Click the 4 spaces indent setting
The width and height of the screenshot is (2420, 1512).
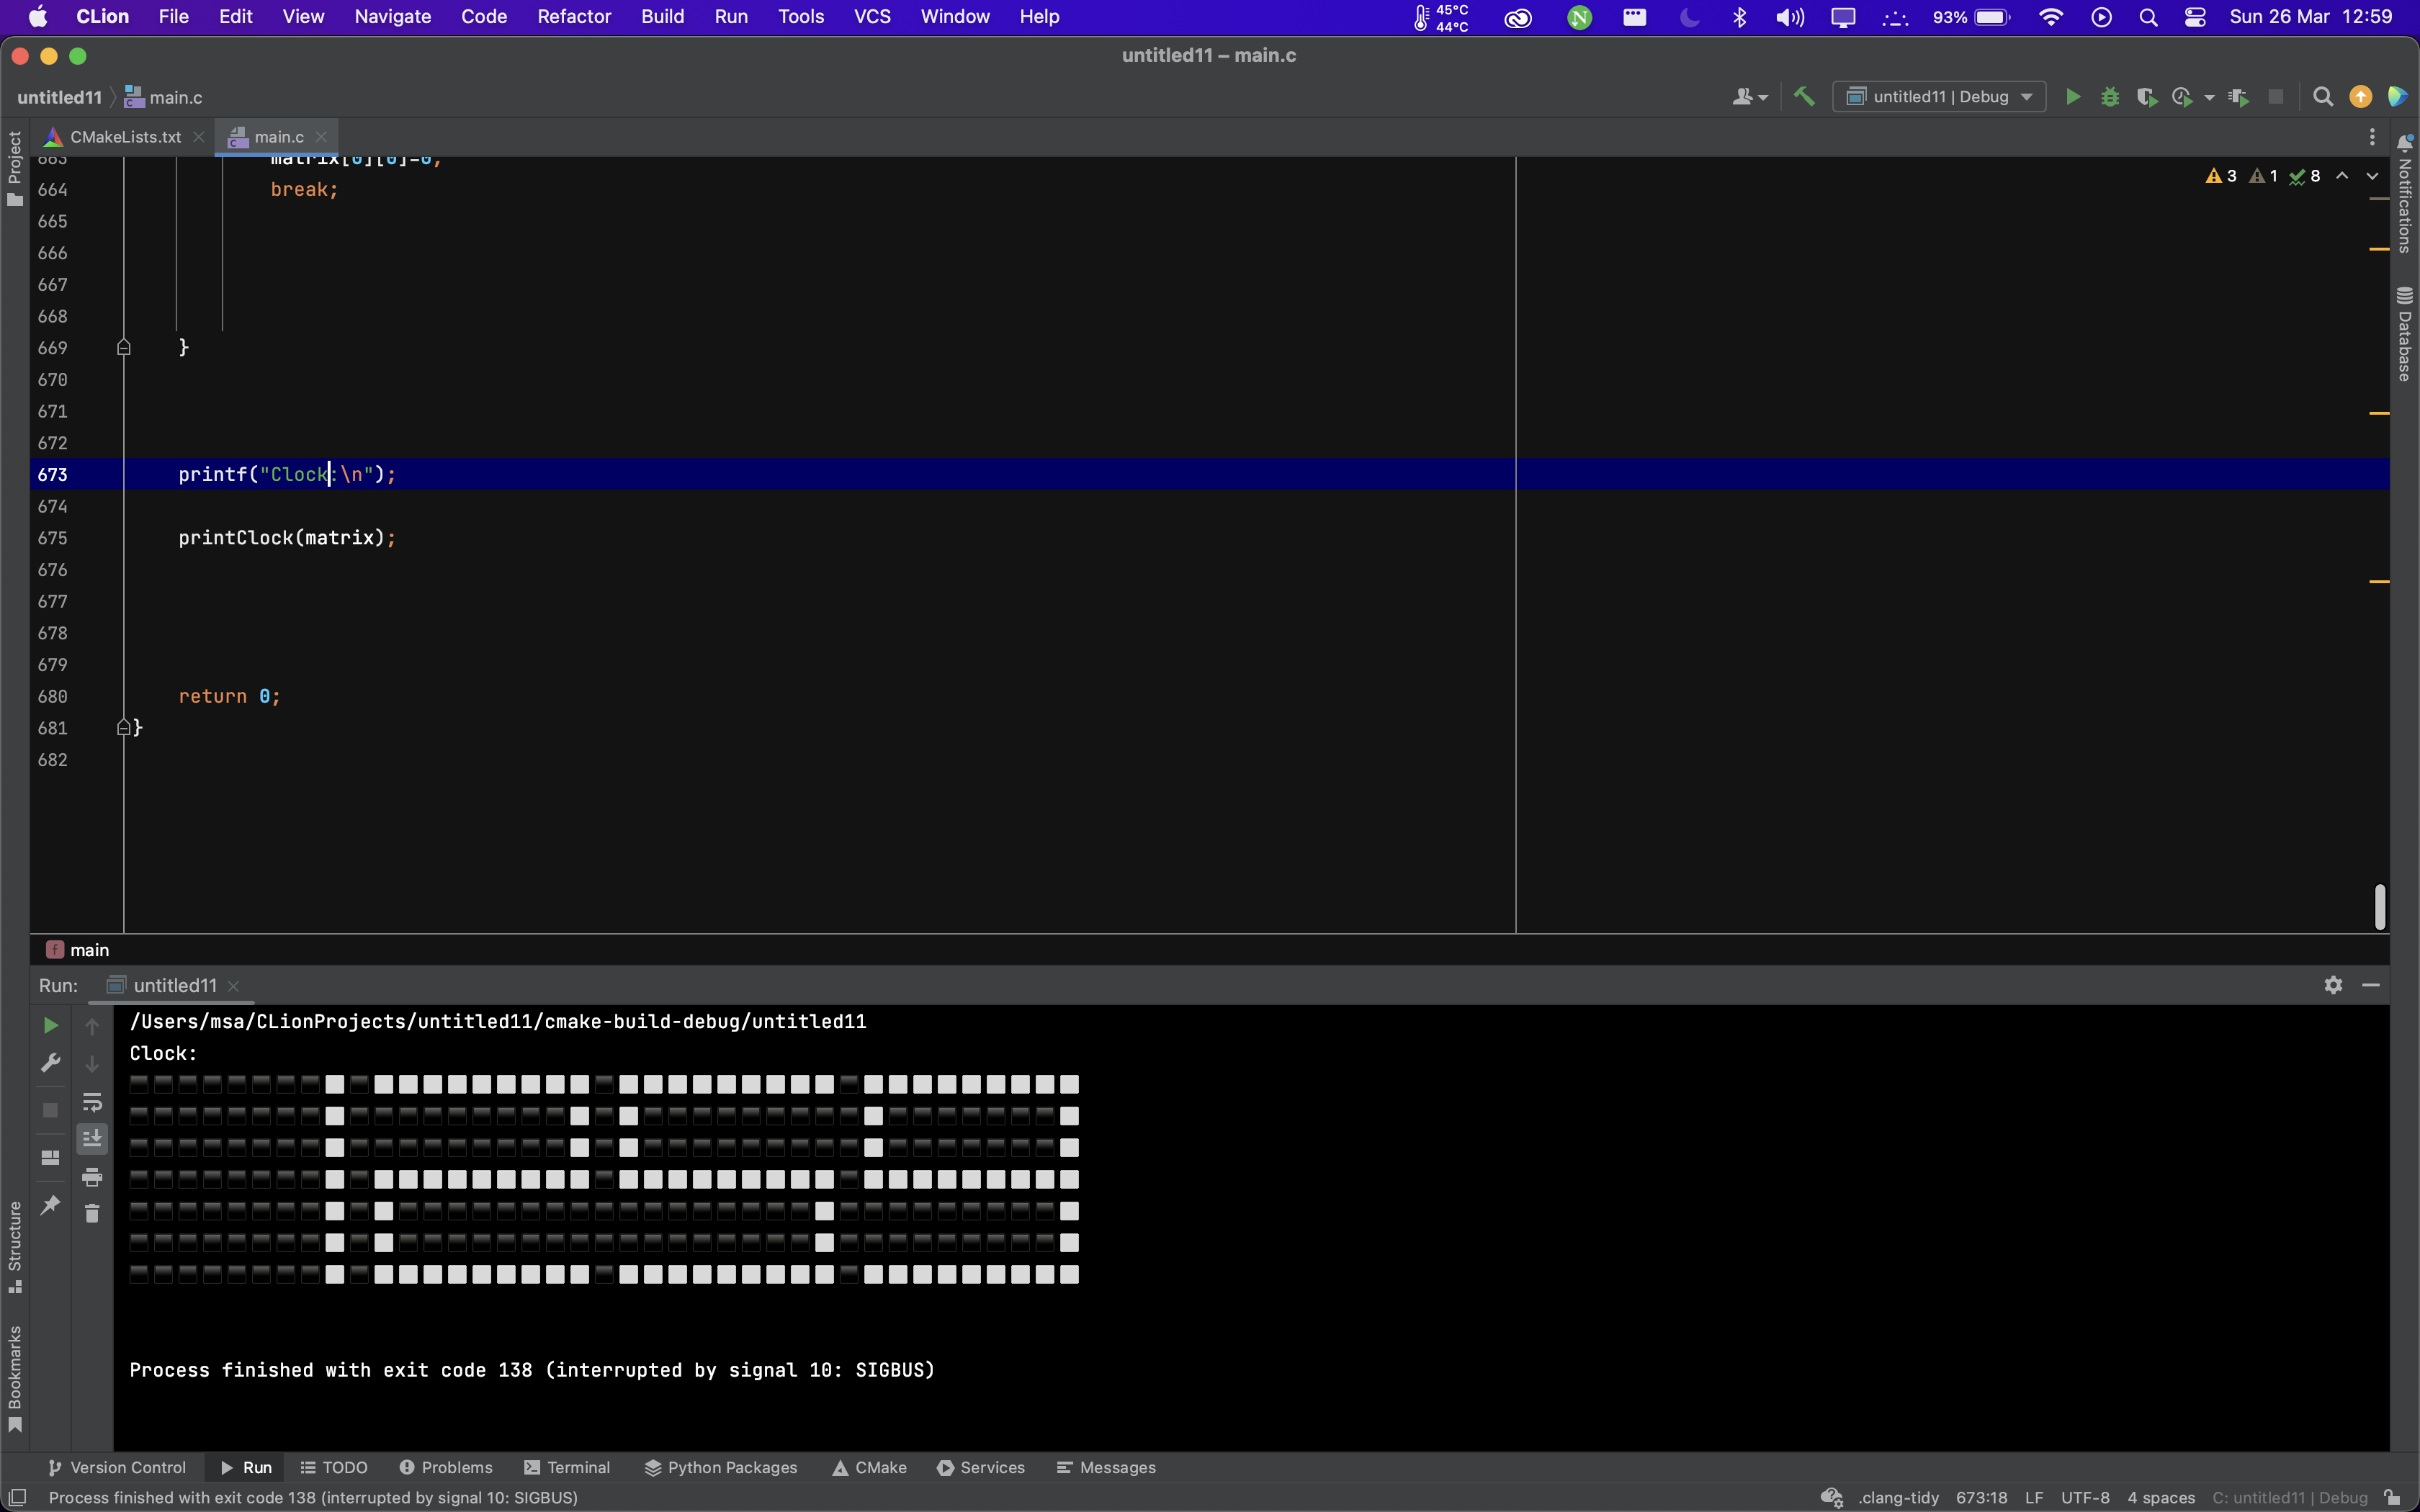(2160, 1497)
